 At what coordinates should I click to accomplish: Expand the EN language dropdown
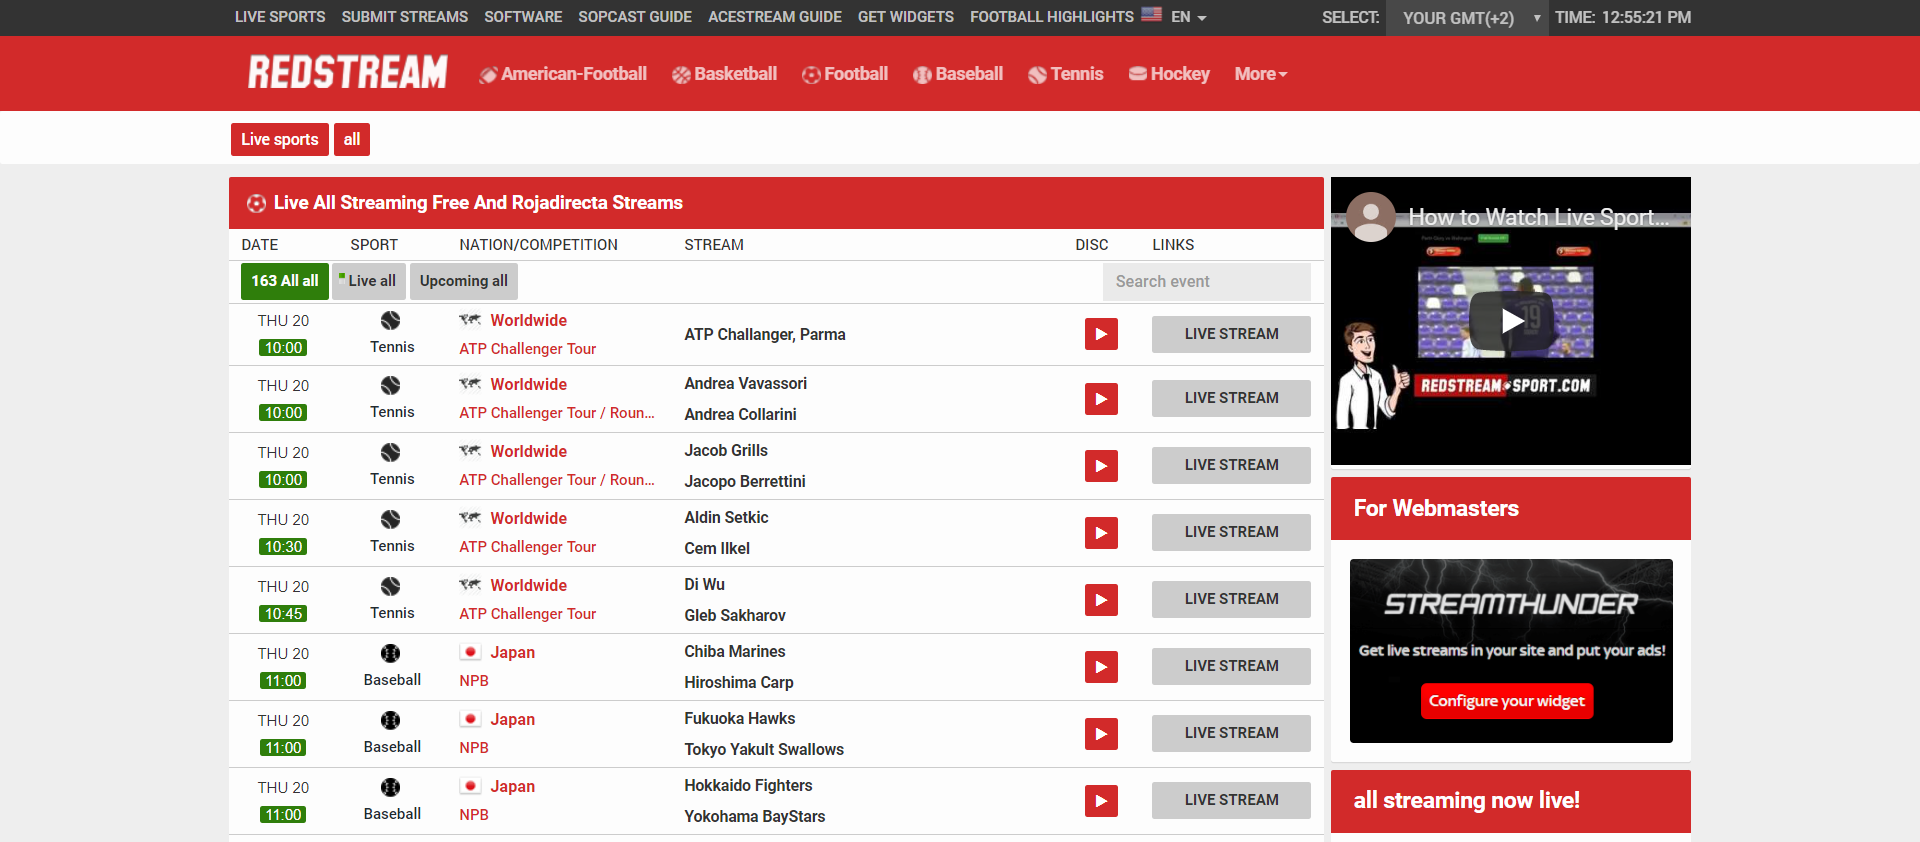point(1188,17)
